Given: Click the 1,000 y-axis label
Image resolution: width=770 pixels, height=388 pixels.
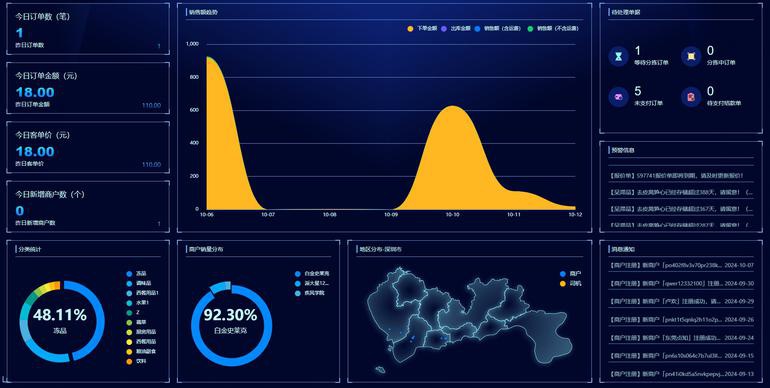Looking at the screenshot, I should coord(192,44).
